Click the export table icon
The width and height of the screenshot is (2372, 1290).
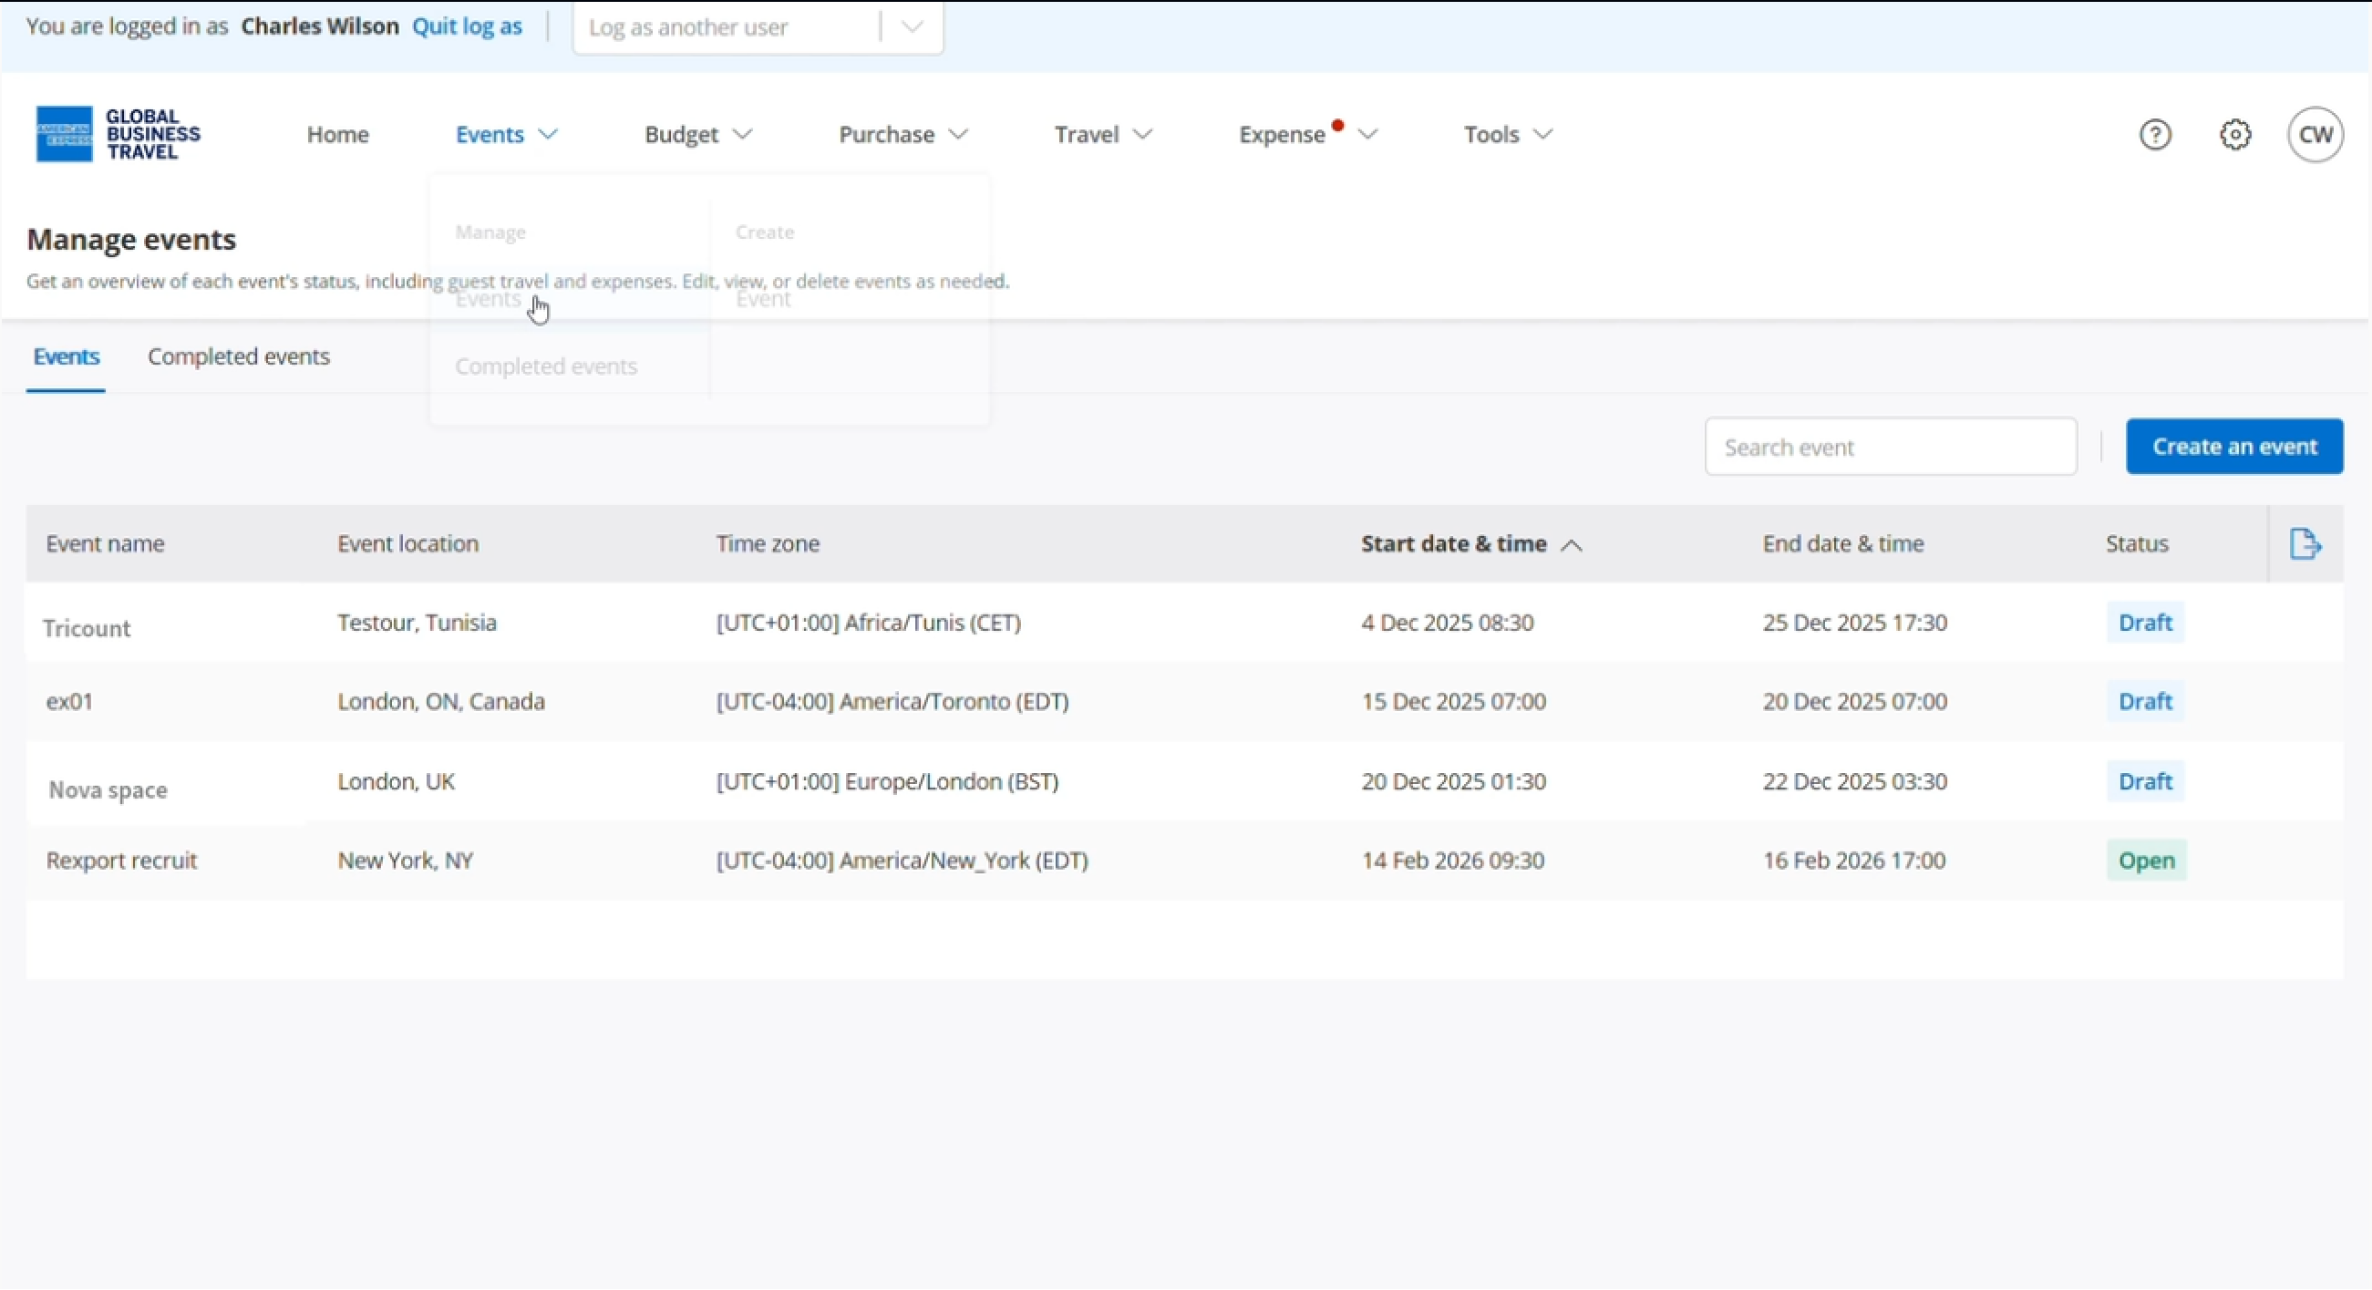[2305, 544]
